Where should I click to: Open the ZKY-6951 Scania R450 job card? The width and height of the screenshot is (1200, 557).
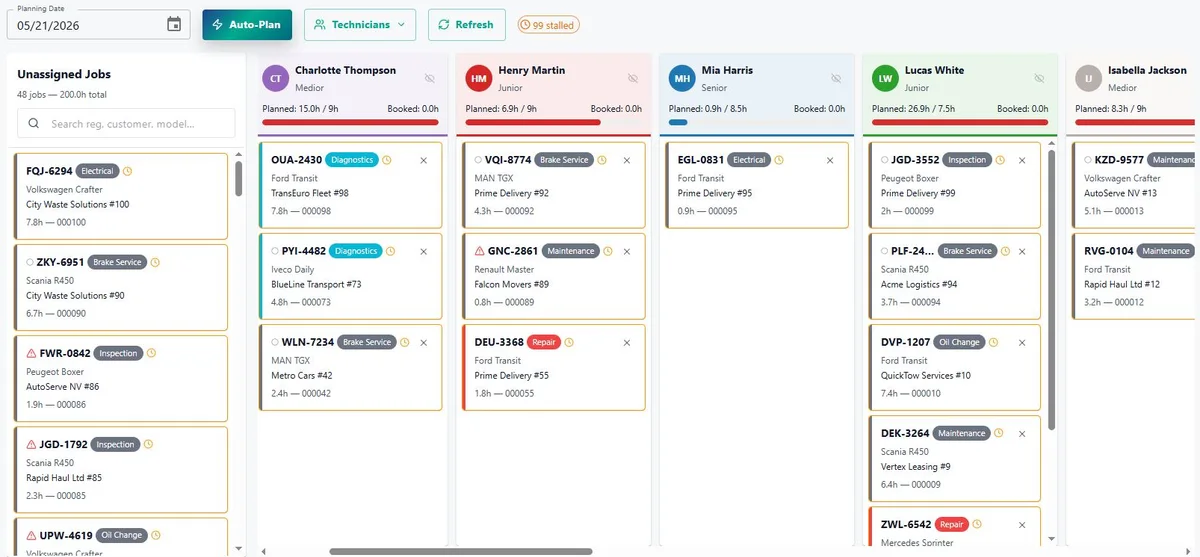120,287
